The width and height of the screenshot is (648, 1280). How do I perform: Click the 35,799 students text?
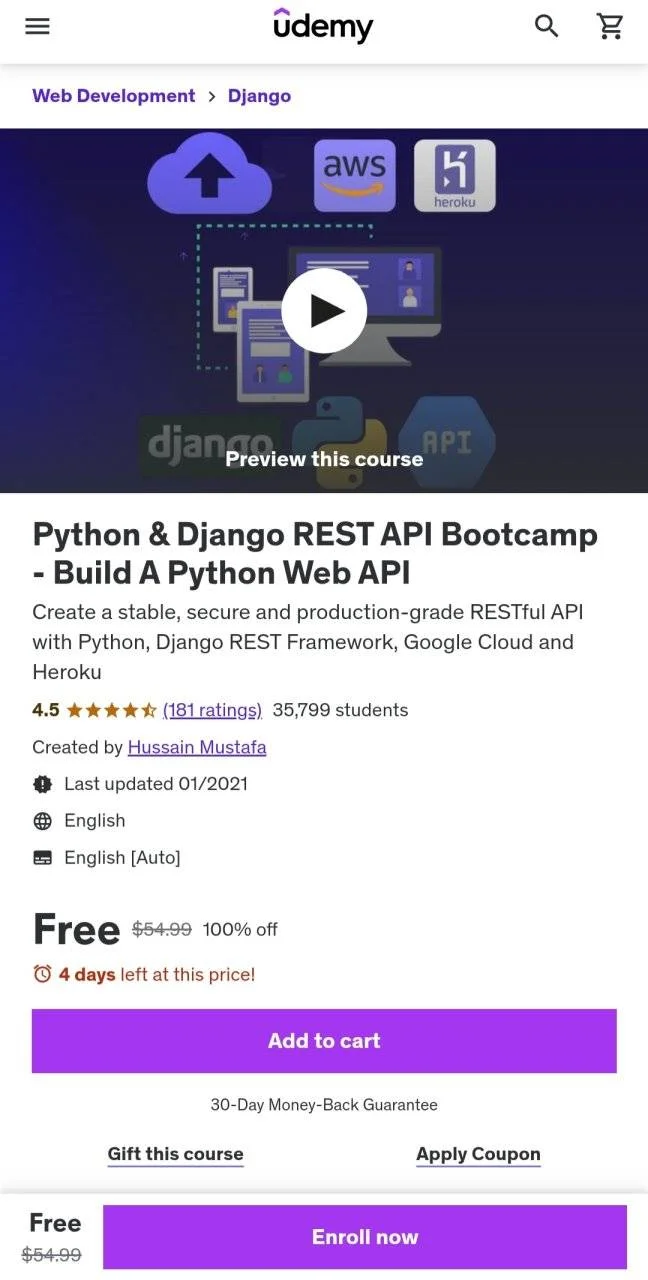pos(340,710)
